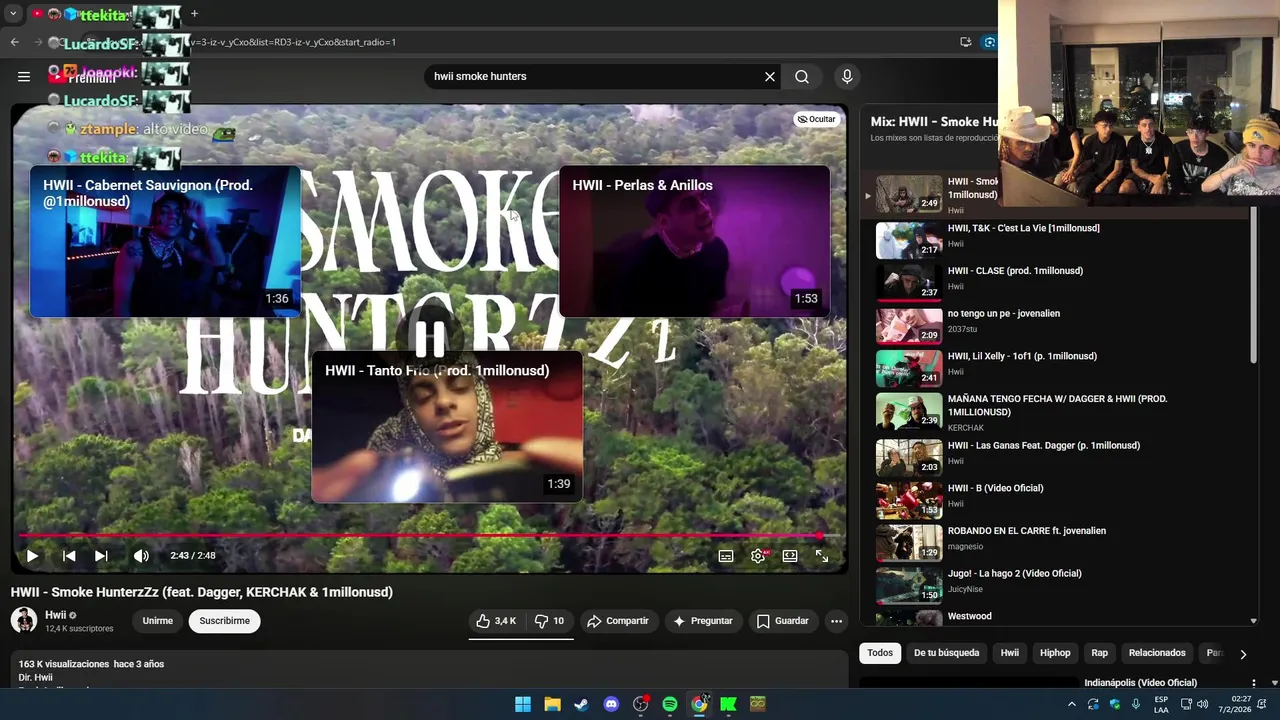This screenshot has height=720, width=1280.
Task: Go back with the browser arrow
Action: (14, 42)
